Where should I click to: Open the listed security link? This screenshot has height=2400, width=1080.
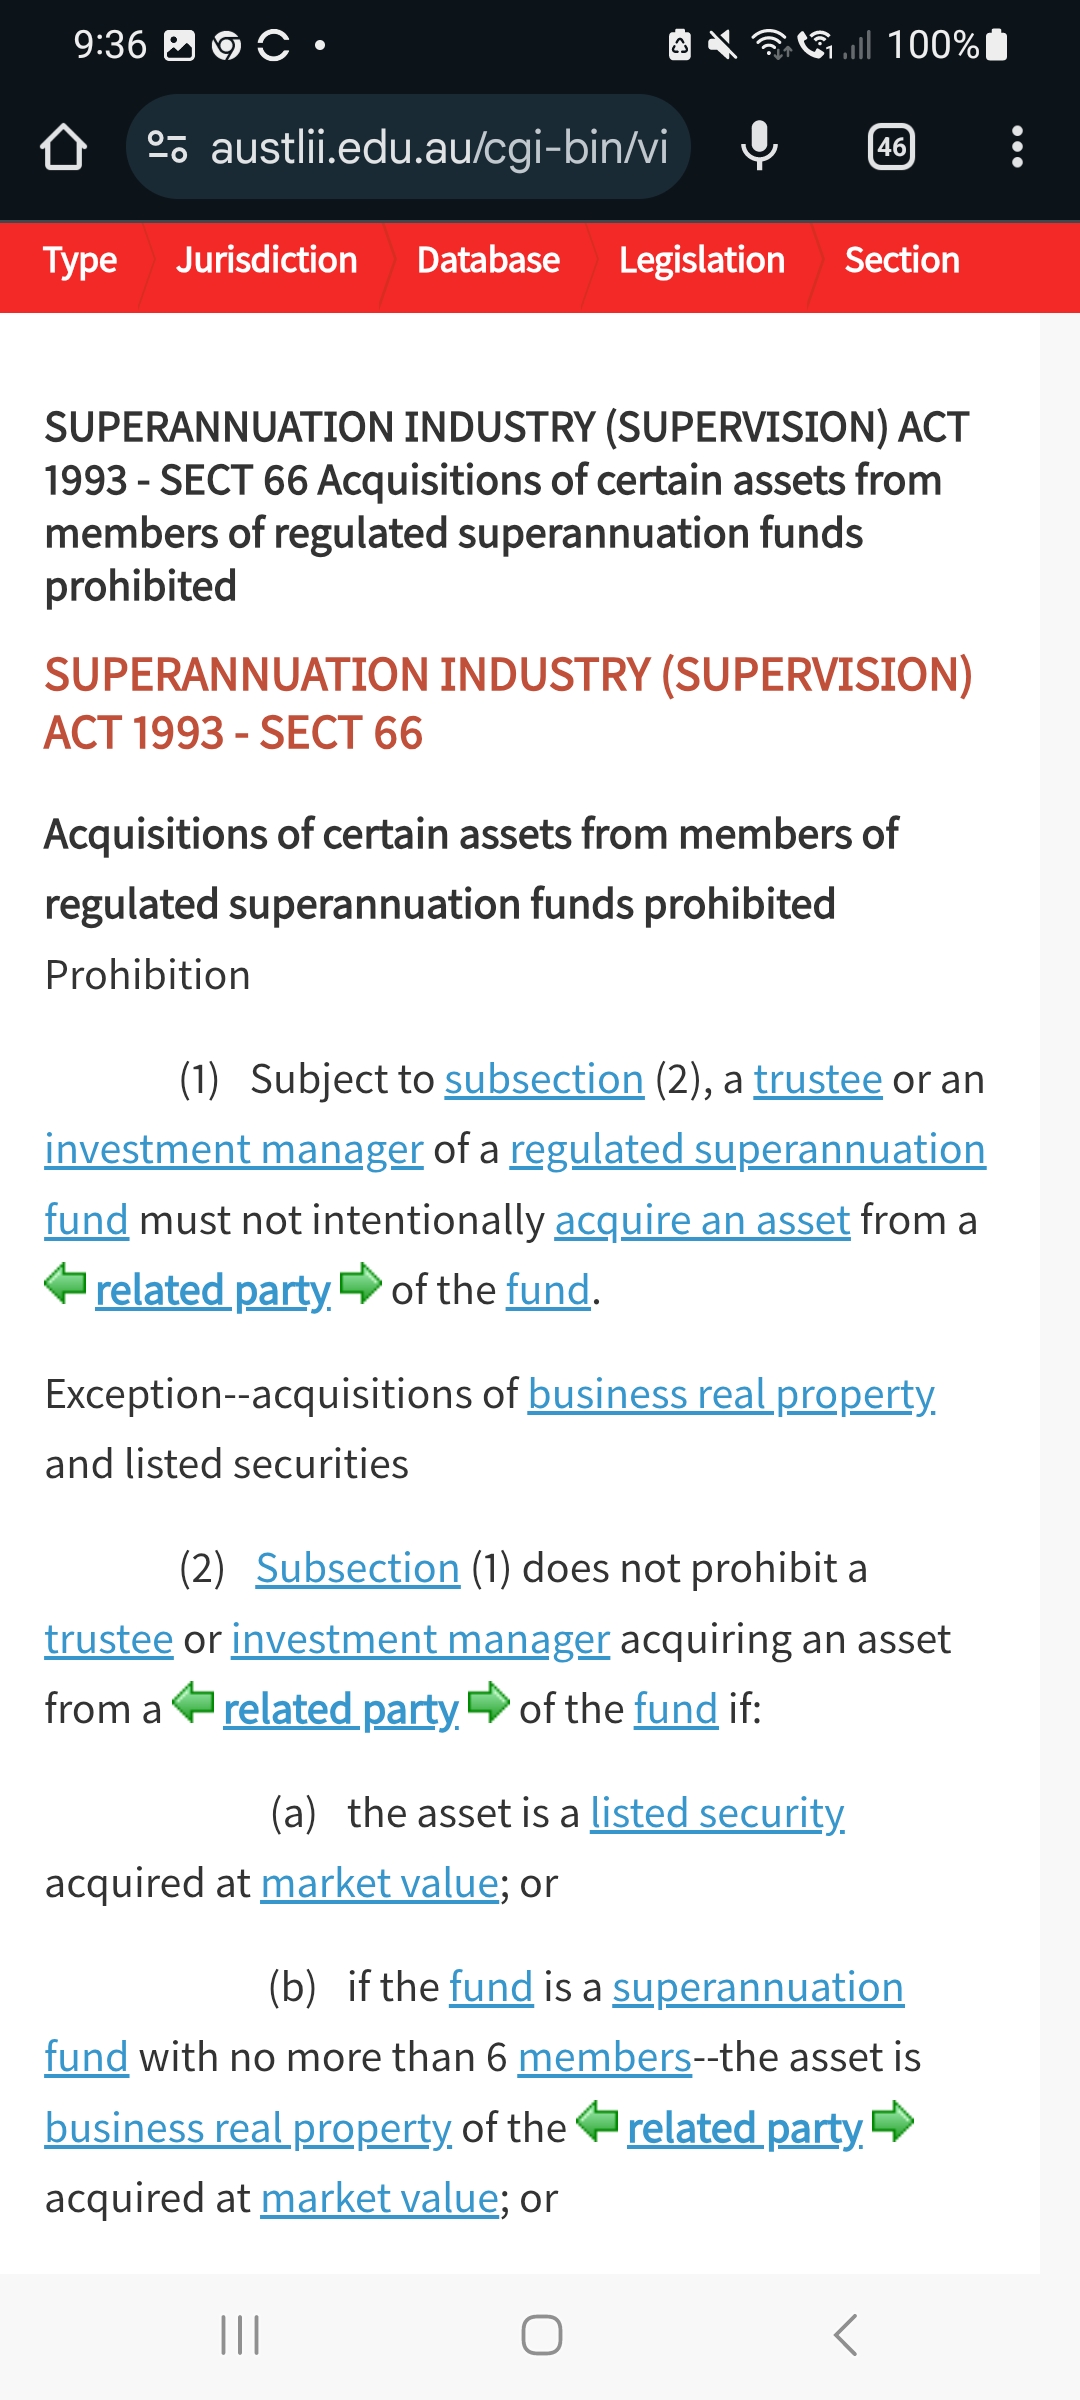717,1813
